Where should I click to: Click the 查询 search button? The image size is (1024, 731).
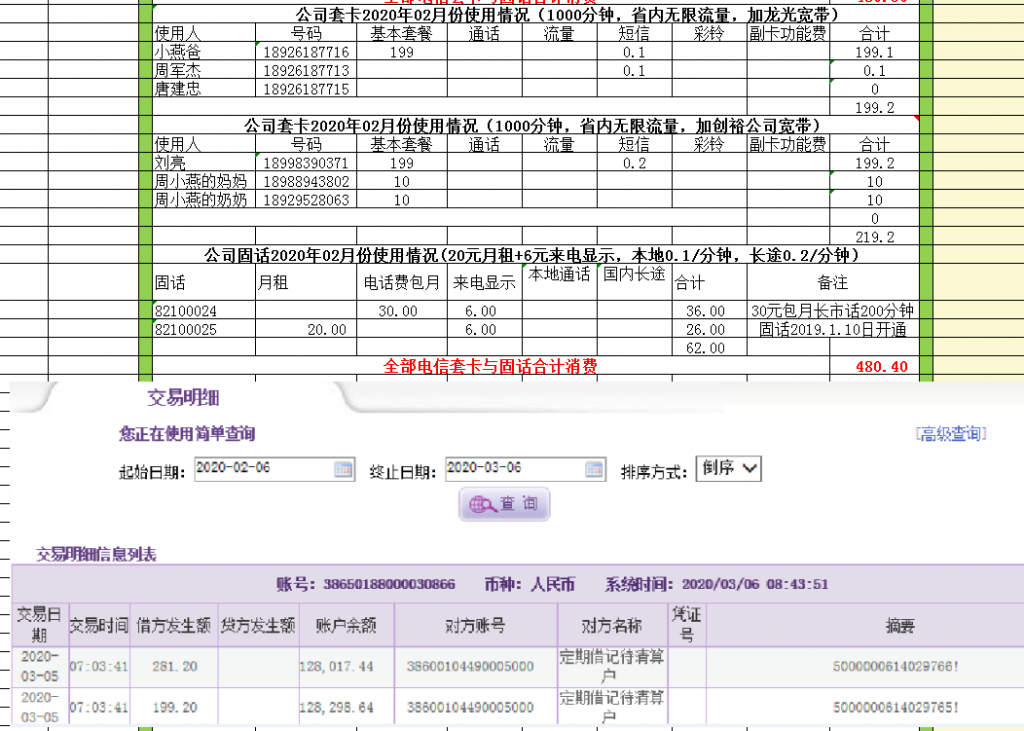pyautogui.click(x=504, y=505)
